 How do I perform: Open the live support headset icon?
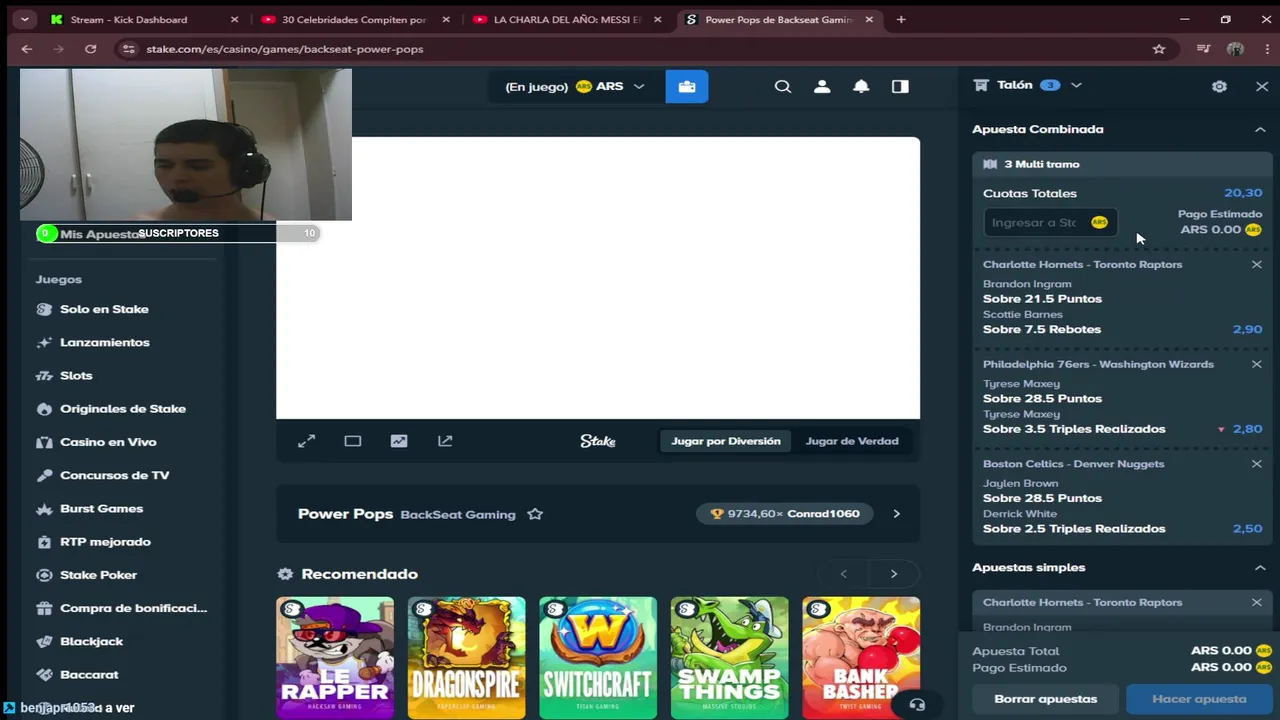[x=917, y=705]
